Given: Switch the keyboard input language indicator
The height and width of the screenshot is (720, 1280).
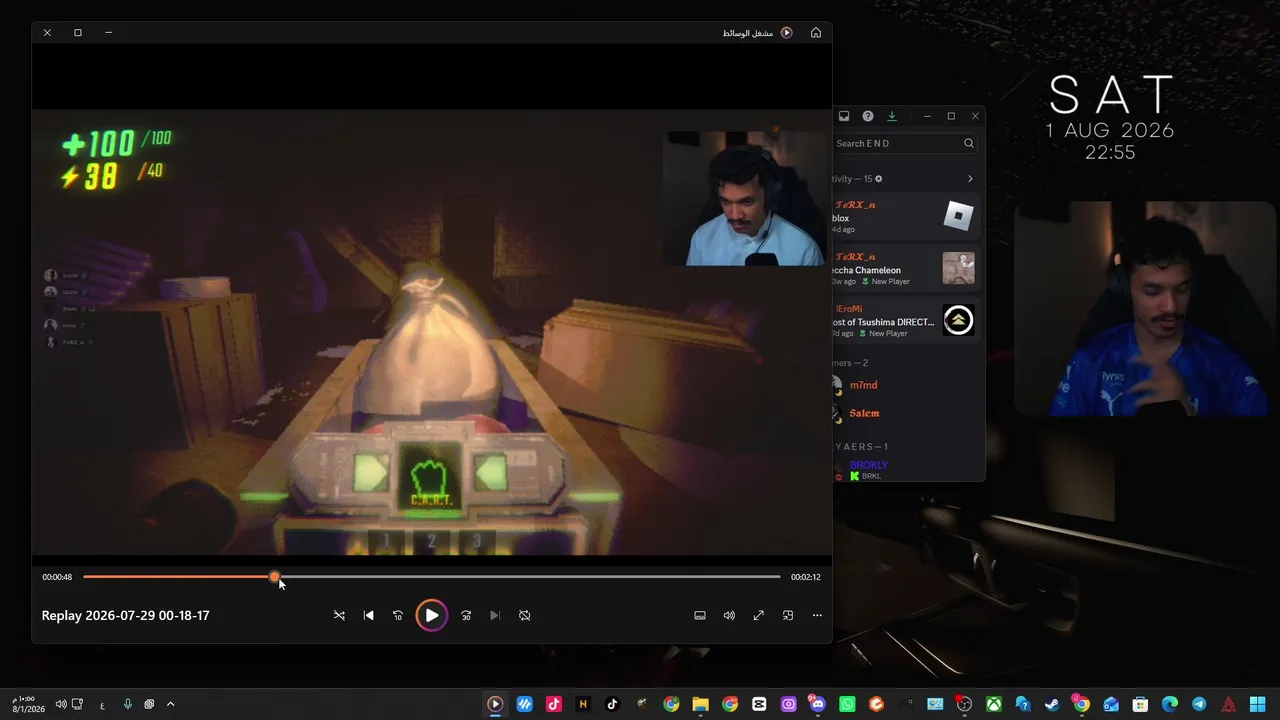Looking at the screenshot, I should 102,705.
